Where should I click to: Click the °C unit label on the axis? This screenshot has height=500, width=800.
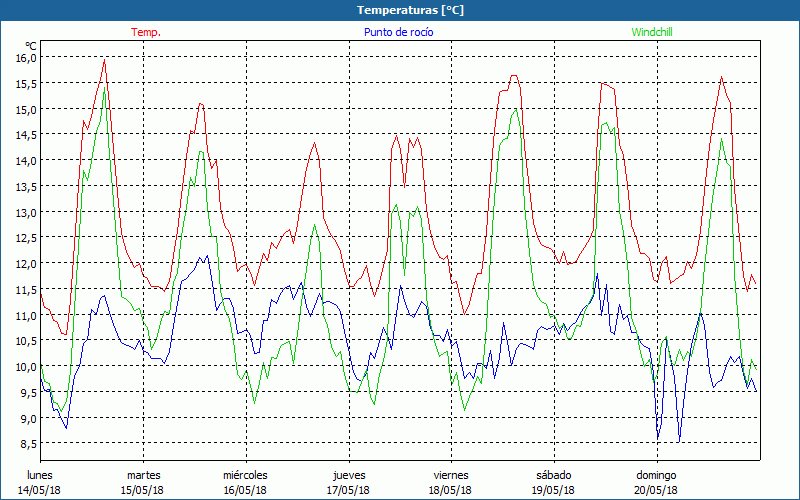(31, 46)
